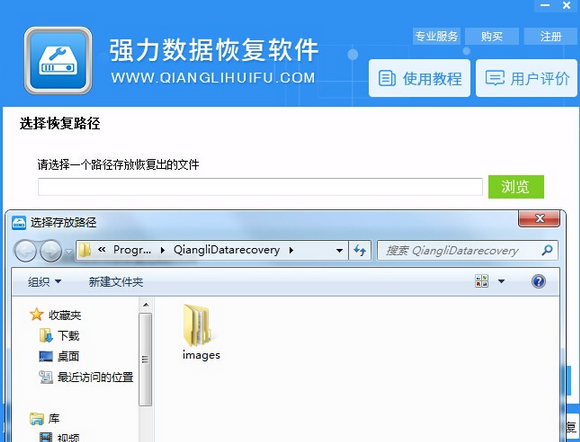Viewport: 580px width, 442px height.
Task: Focus the recovery path input field
Action: (260, 187)
